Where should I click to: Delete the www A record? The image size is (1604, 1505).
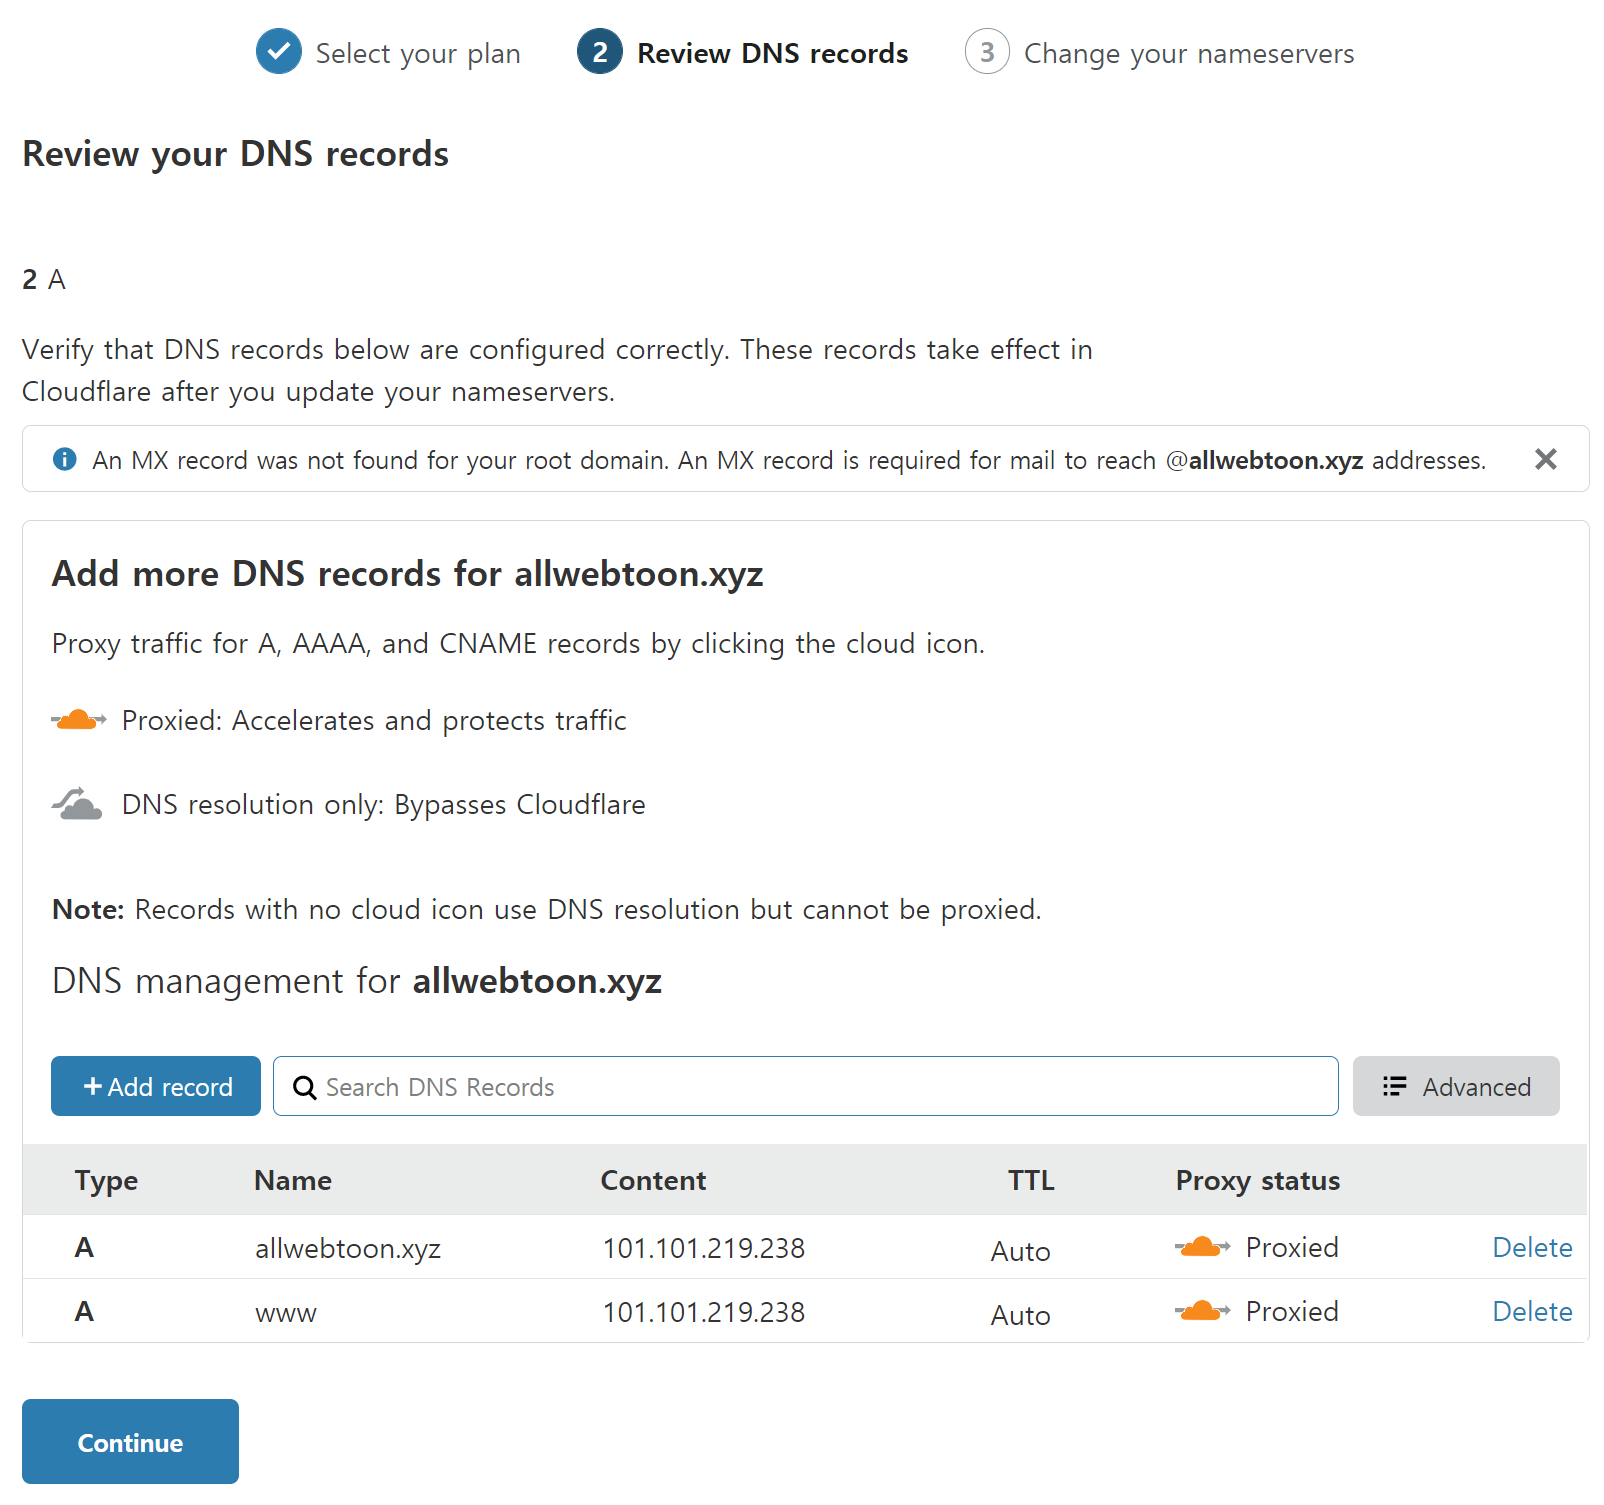pyautogui.click(x=1532, y=1311)
